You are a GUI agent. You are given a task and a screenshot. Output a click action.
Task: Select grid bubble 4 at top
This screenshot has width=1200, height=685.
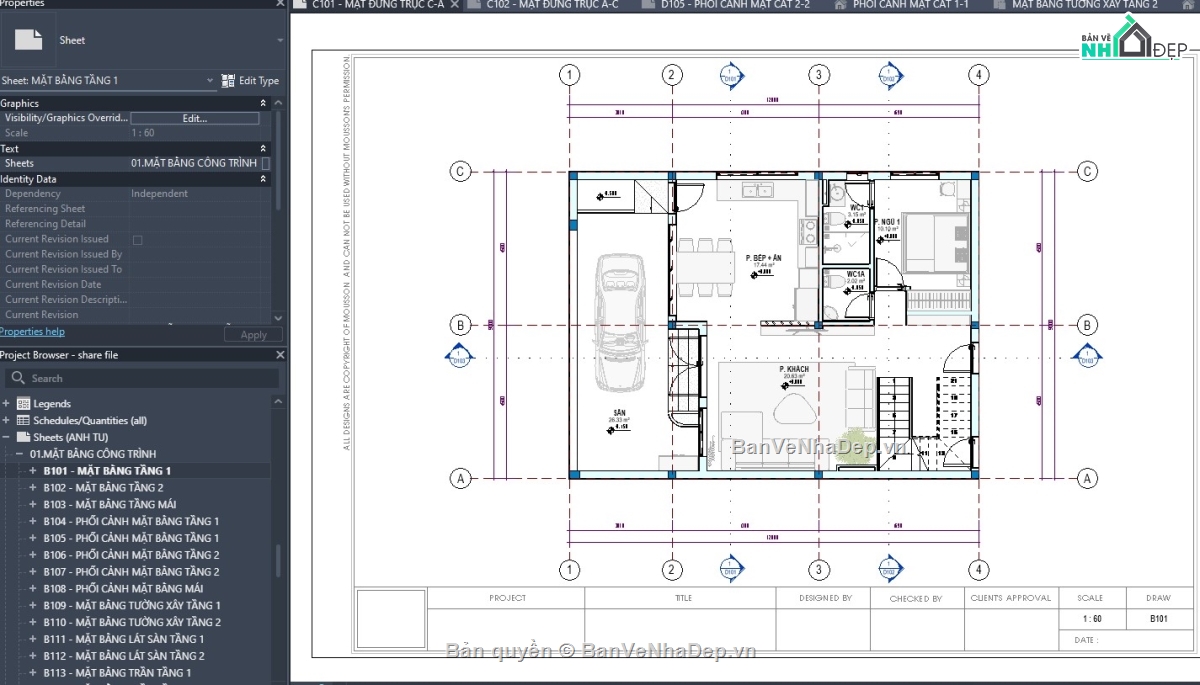979,74
